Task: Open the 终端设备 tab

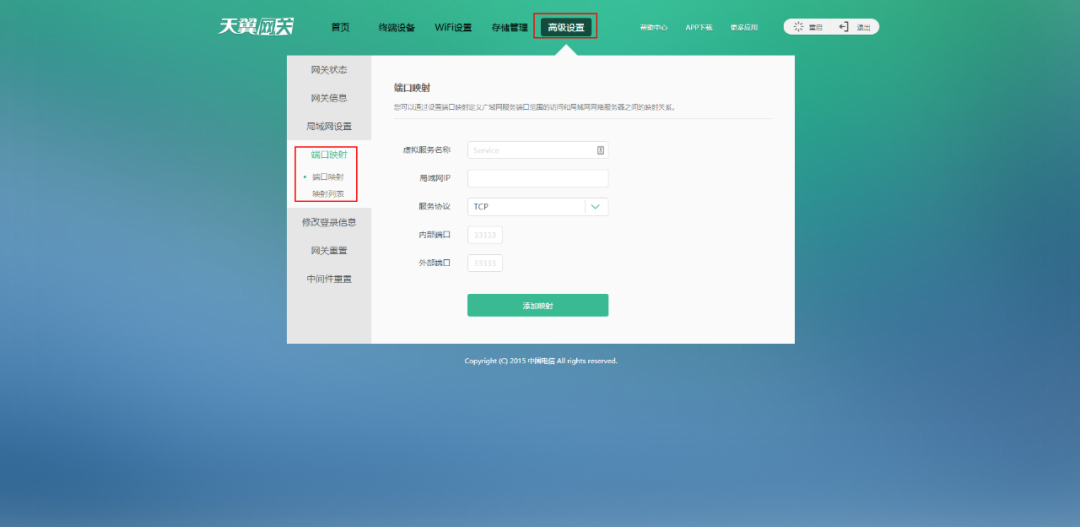Action: point(396,27)
